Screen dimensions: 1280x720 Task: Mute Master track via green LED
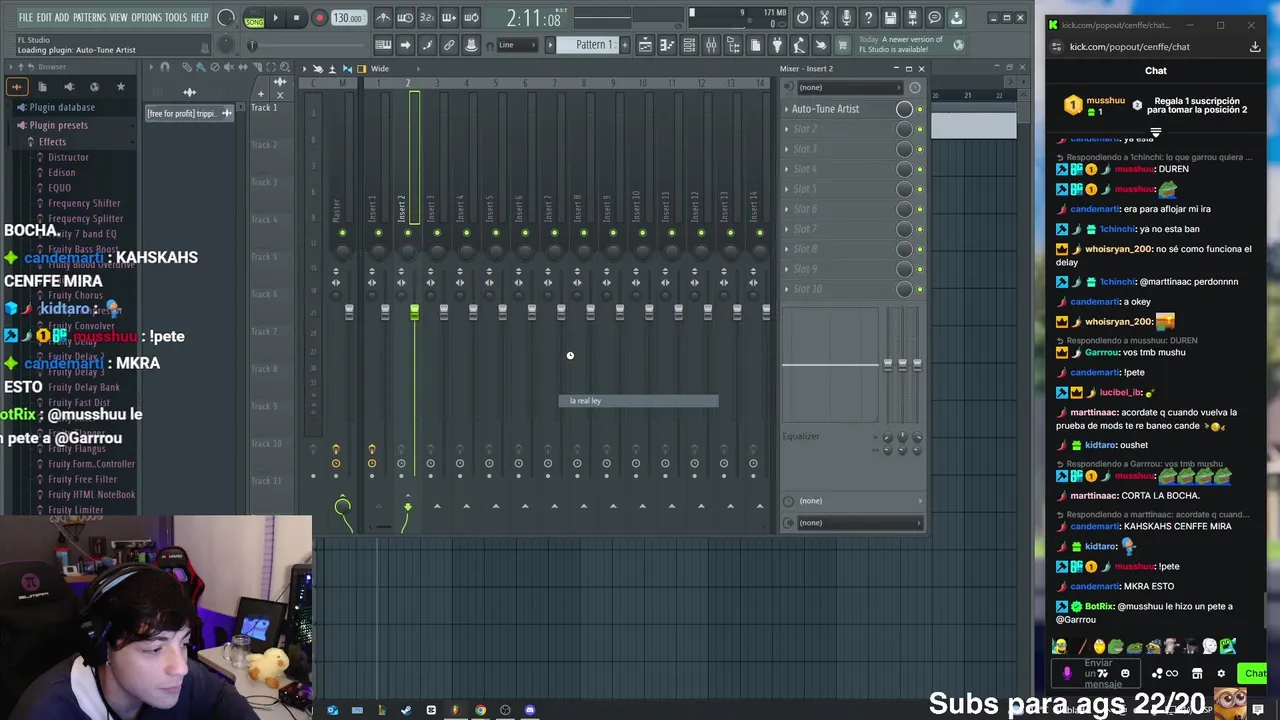(342, 233)
